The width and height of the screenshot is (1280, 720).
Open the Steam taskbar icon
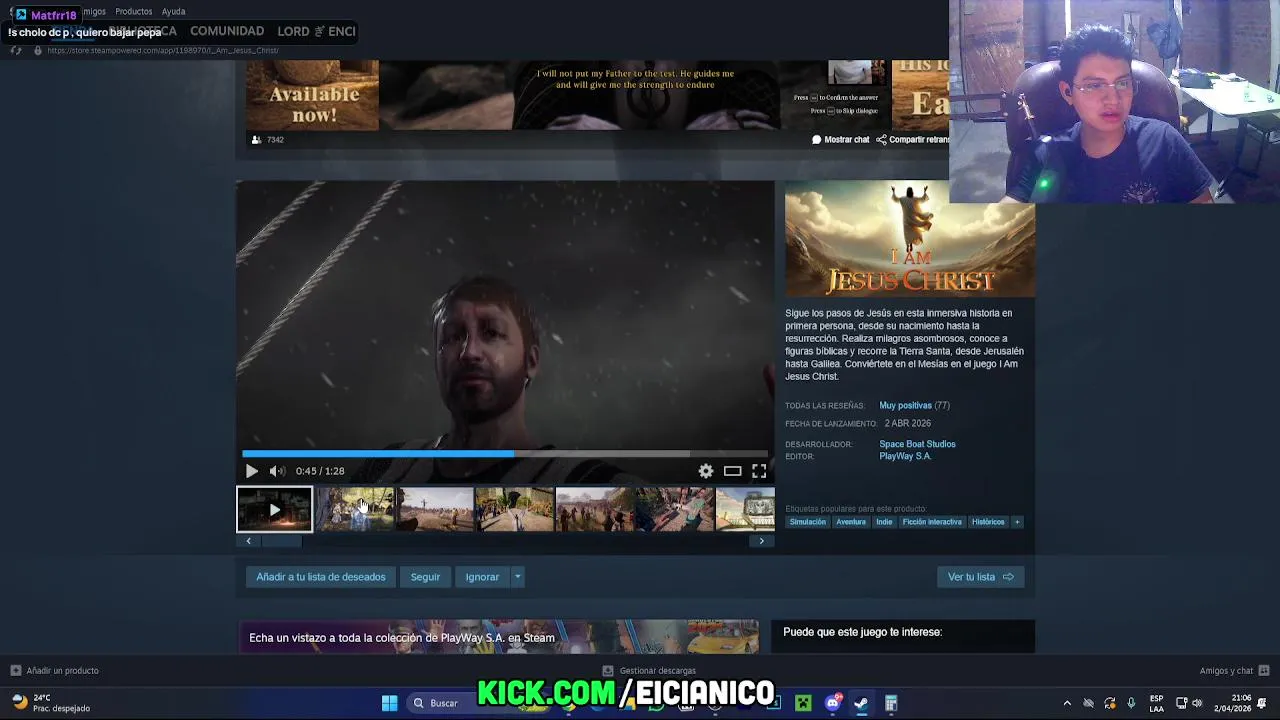(x=861, y=703)
